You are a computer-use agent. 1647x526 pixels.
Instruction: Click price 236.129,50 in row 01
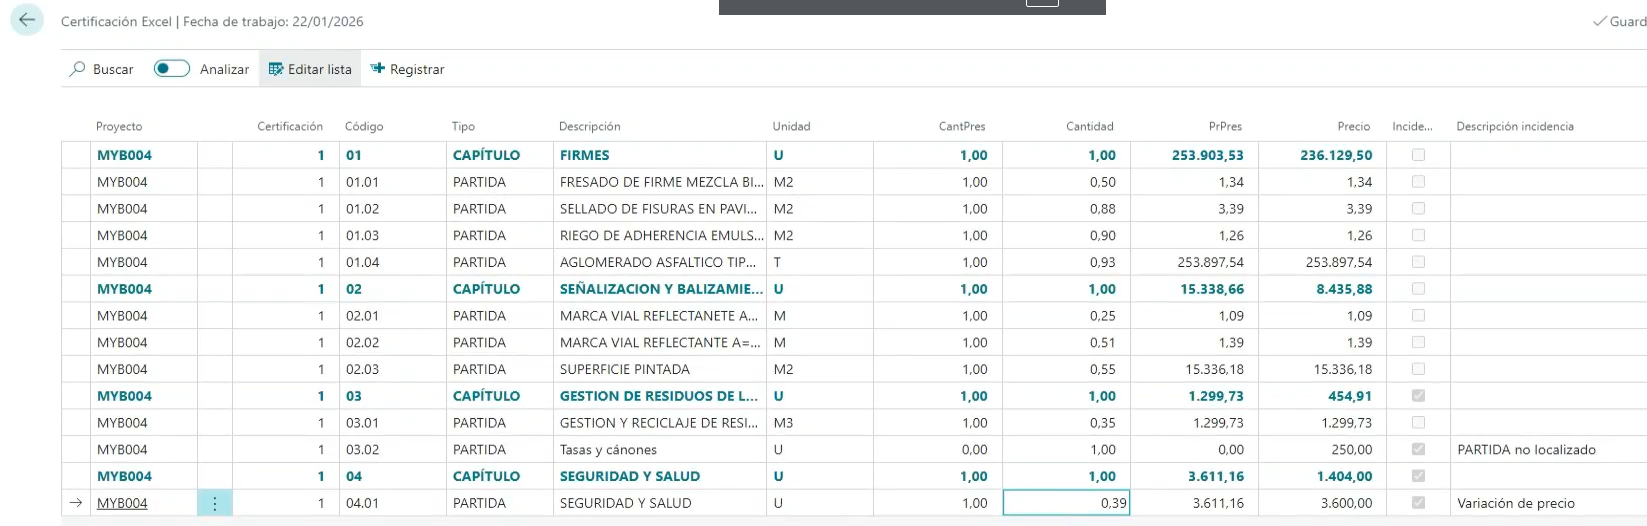click(x=1336, y=155)
